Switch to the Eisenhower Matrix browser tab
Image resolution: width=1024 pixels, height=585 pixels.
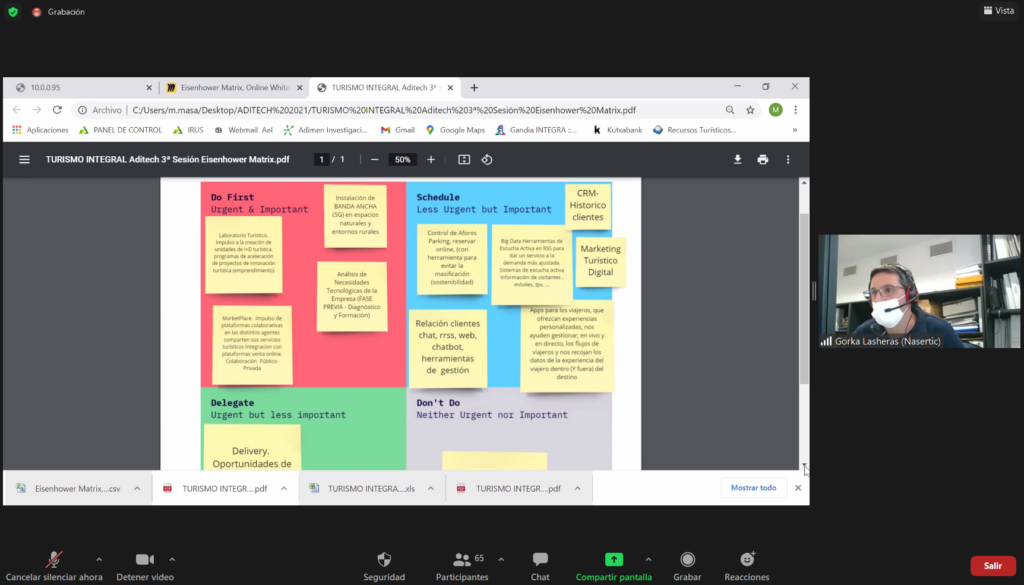[x=233, y=87]
